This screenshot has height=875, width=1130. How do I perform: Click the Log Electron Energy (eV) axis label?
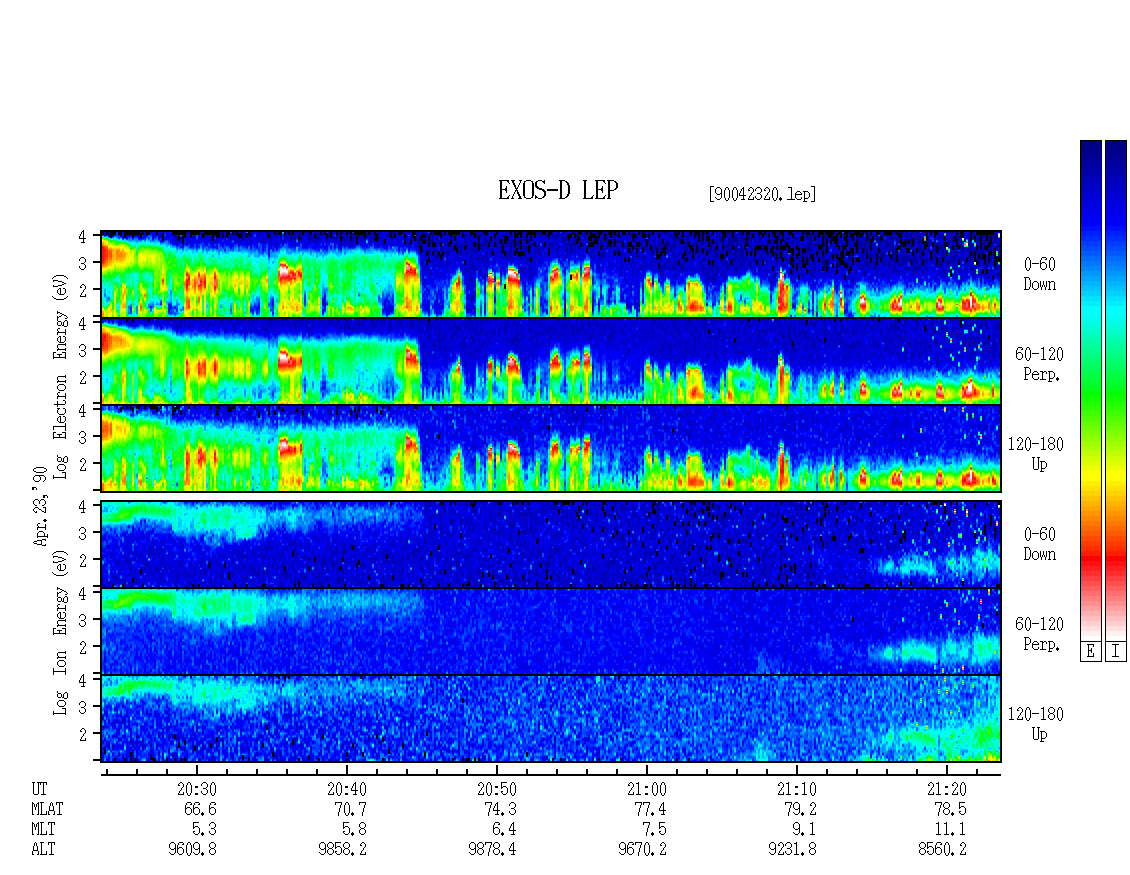[x=60, y=376]
